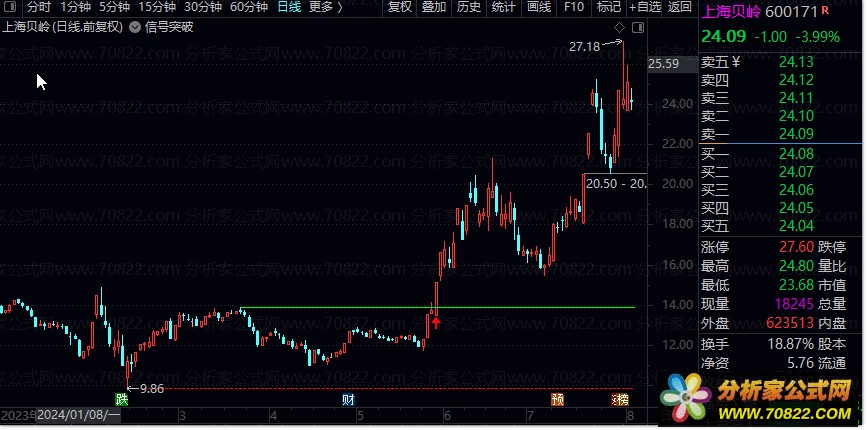Click the 涨停 value 27.60
This screenshot has width=868, height=430.
click(796, 247)
